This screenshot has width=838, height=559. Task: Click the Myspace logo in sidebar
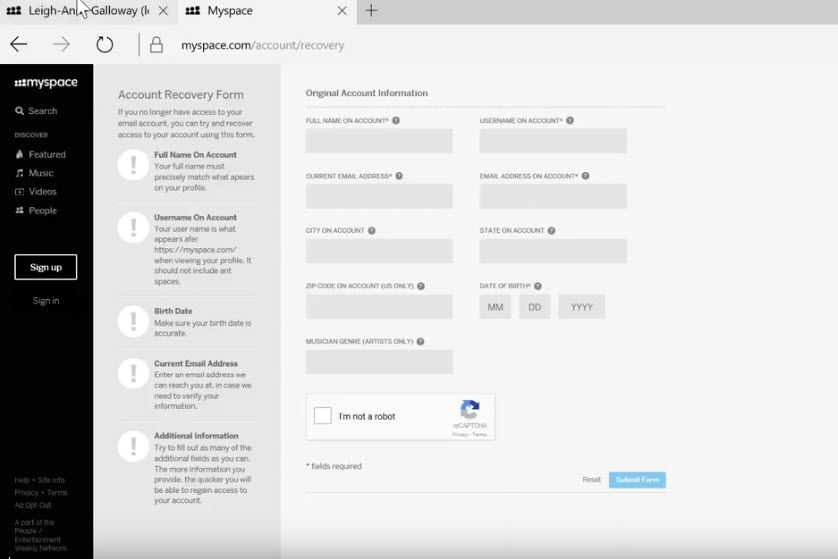point(46,83)
